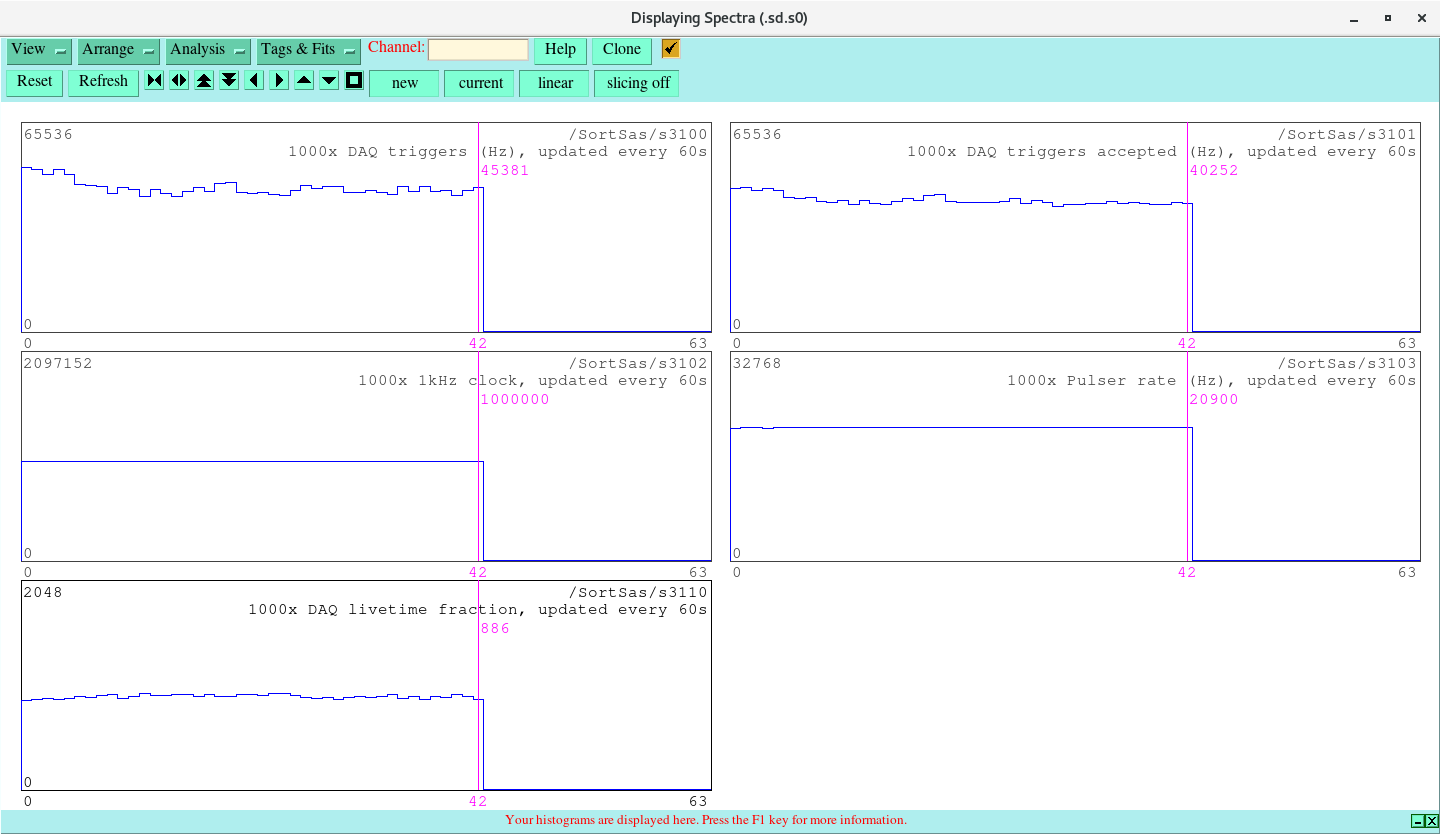Screen dimensions: 1440x834
Task: Click the Reset button
Action: (34, 82)
